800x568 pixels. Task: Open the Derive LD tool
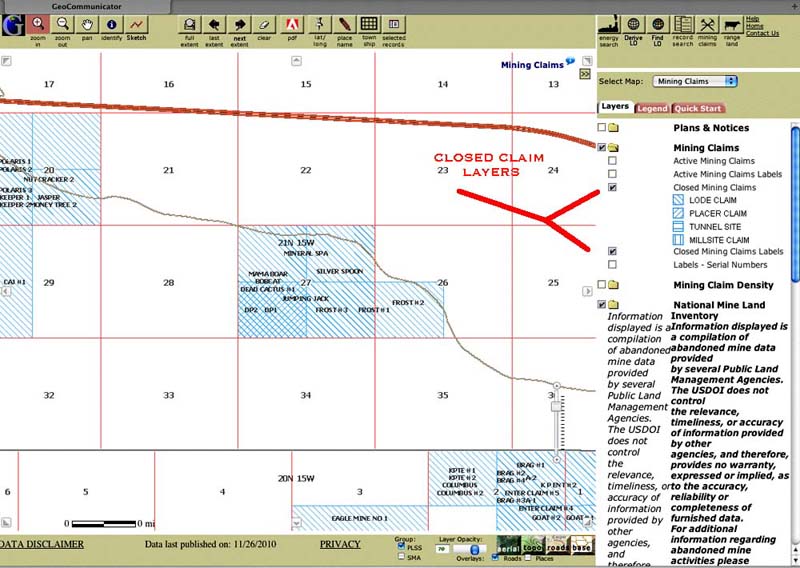(633, 24)
